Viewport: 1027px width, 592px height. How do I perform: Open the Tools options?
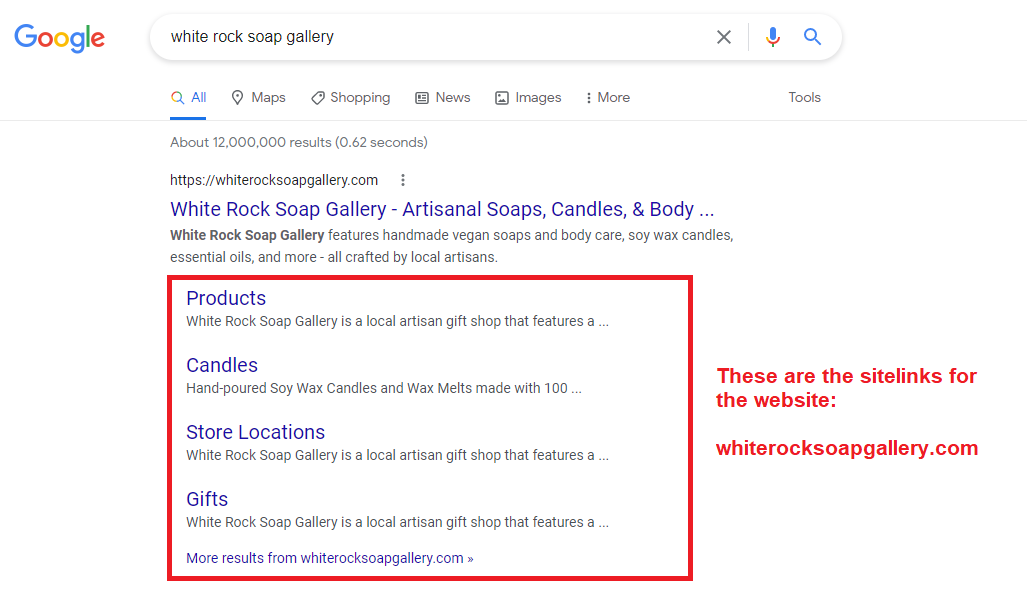click(x=804, y=98)
